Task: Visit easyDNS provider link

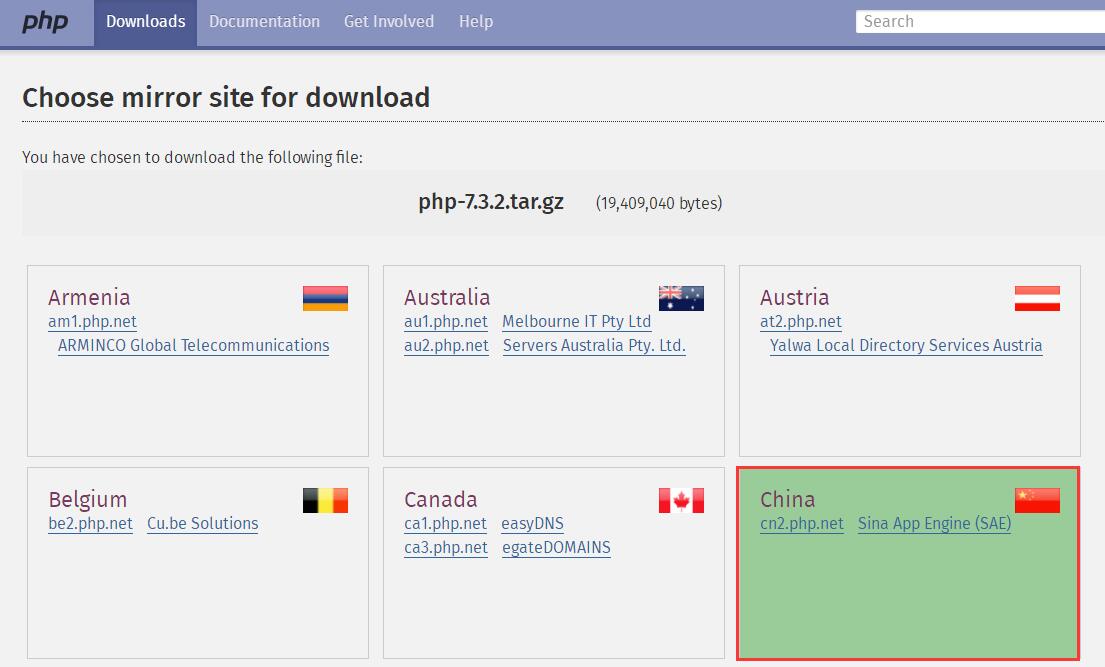Action: point(532,524)
